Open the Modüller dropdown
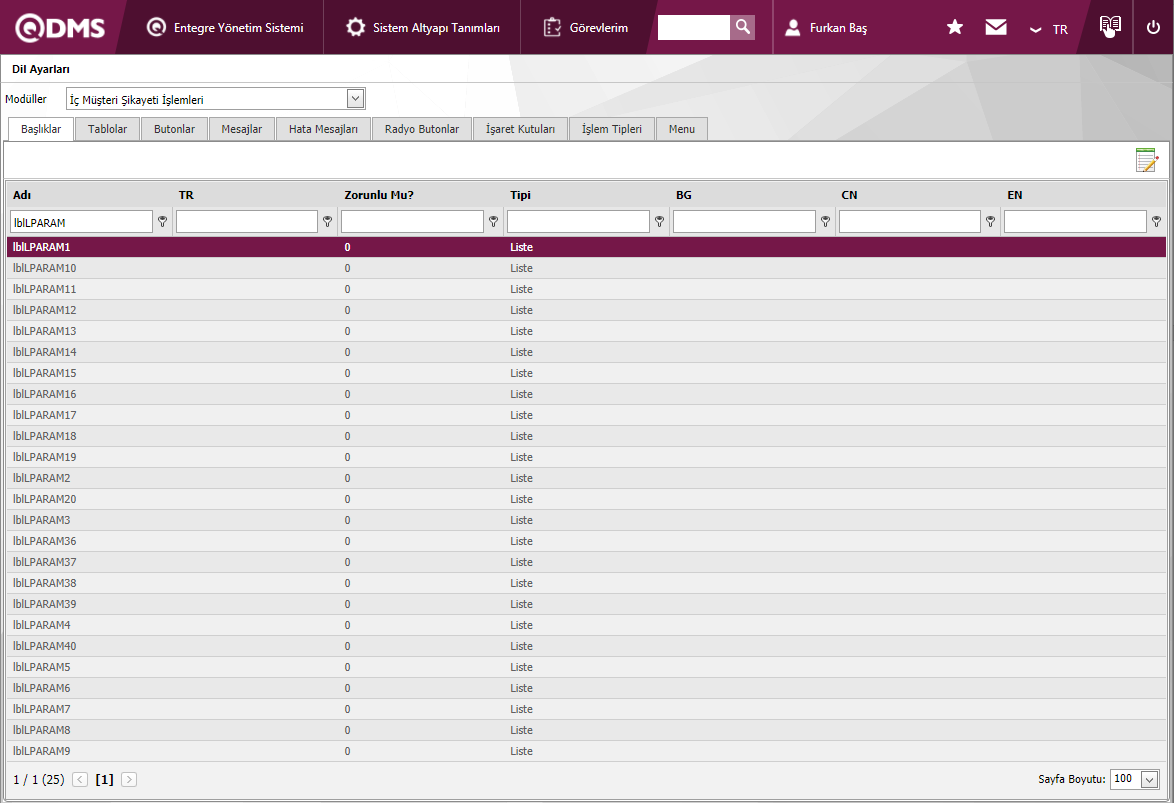 tap(355, 99)
